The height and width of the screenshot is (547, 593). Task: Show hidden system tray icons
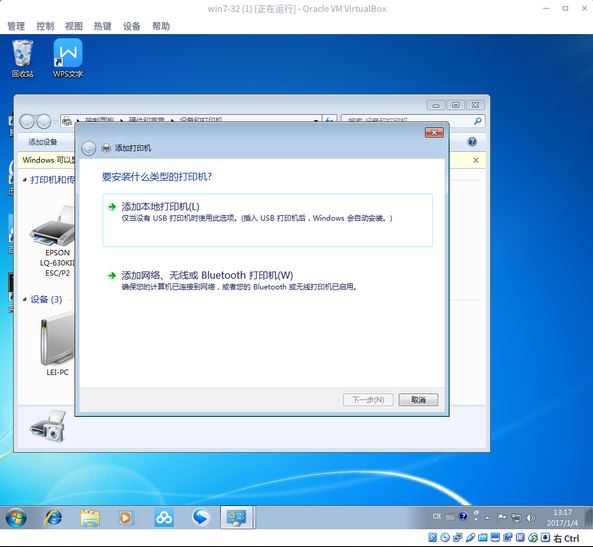pos(487,518)
